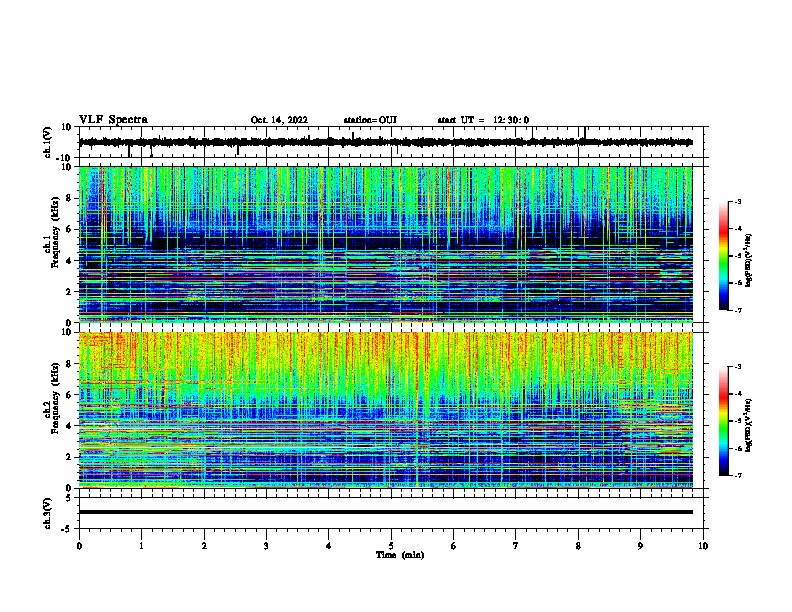Viewport: 792px width, 612px height.
Task: Click time axis tick label "5"
Action: click(391, 546)
